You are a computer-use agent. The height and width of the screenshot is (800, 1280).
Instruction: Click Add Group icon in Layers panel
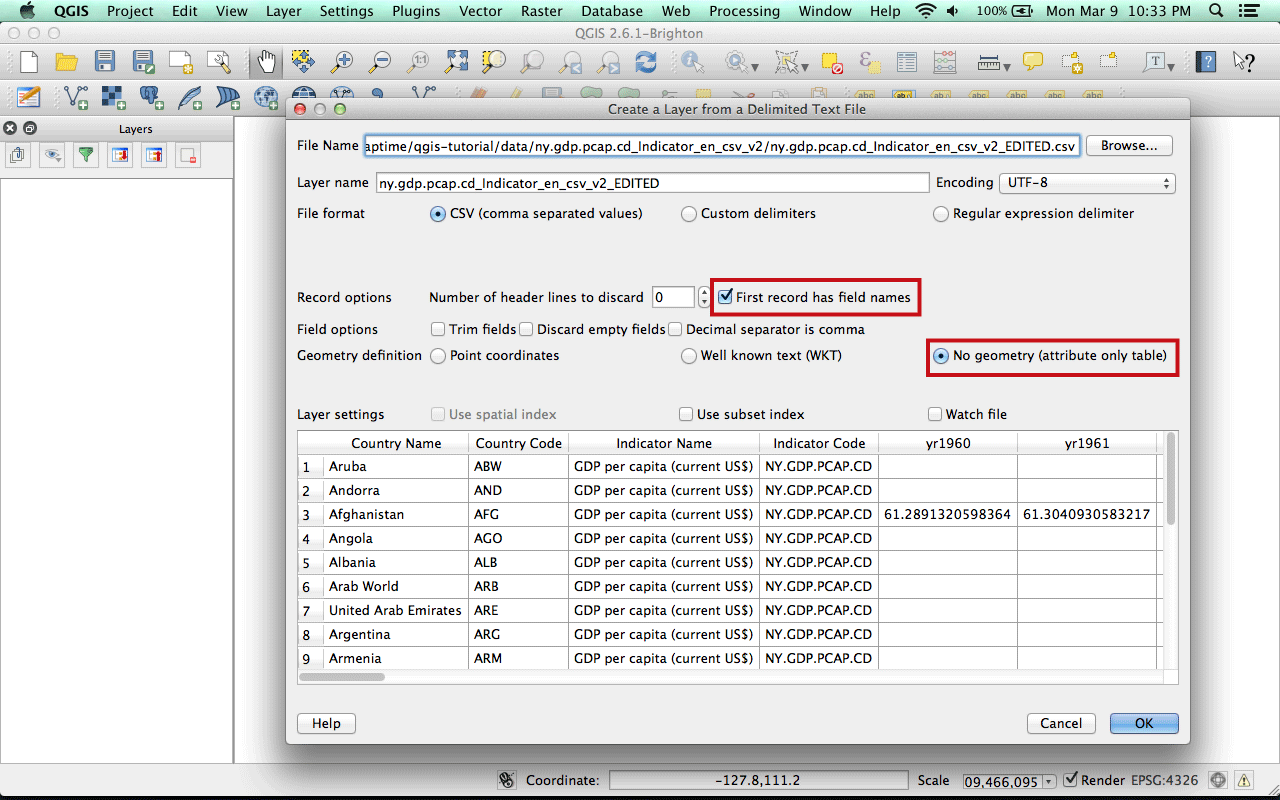coord(18,155)
